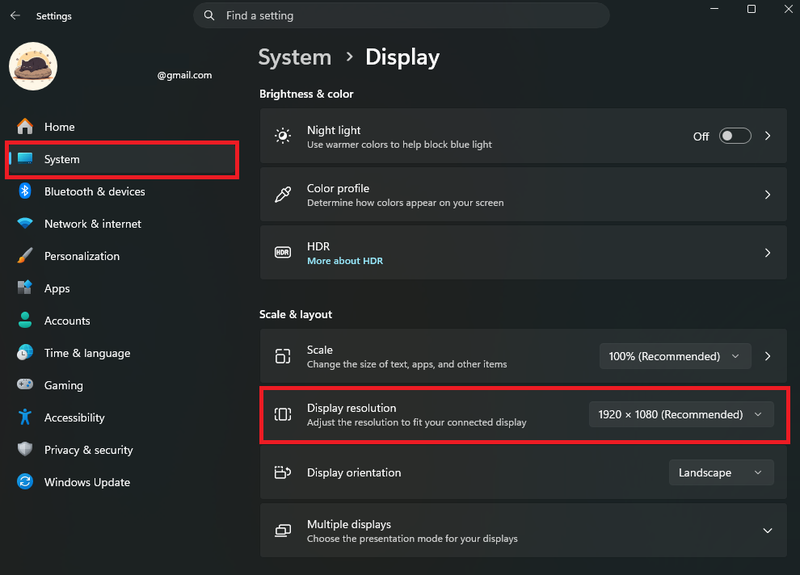Click the Scale & layout heading
Screen dimensions: 800x575
(x=295, y=314)
